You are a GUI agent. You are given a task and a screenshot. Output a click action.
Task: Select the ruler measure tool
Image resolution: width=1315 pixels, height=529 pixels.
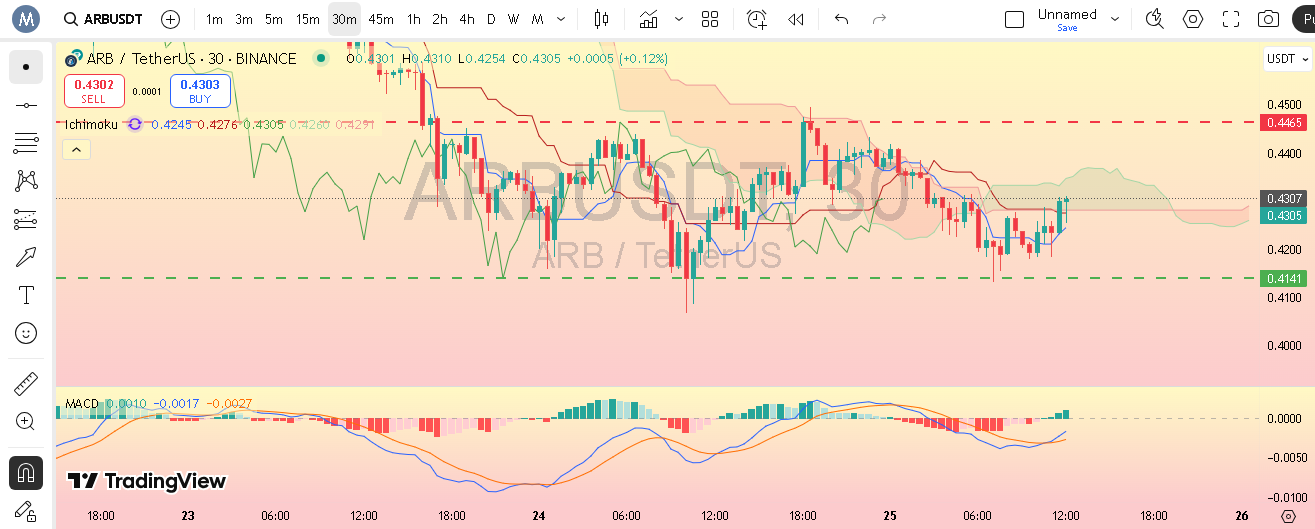(26, 384)
